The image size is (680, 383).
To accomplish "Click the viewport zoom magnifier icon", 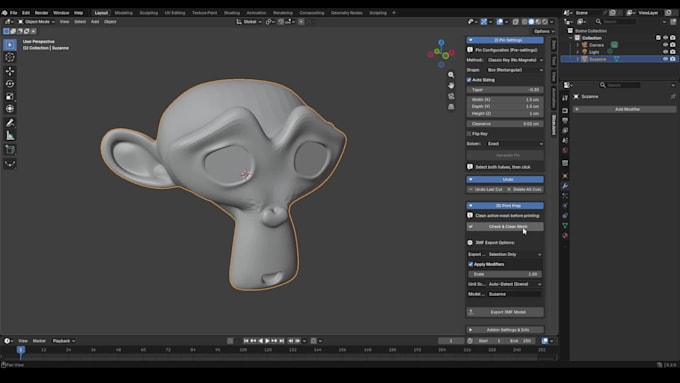I will [x=451, y=75].
